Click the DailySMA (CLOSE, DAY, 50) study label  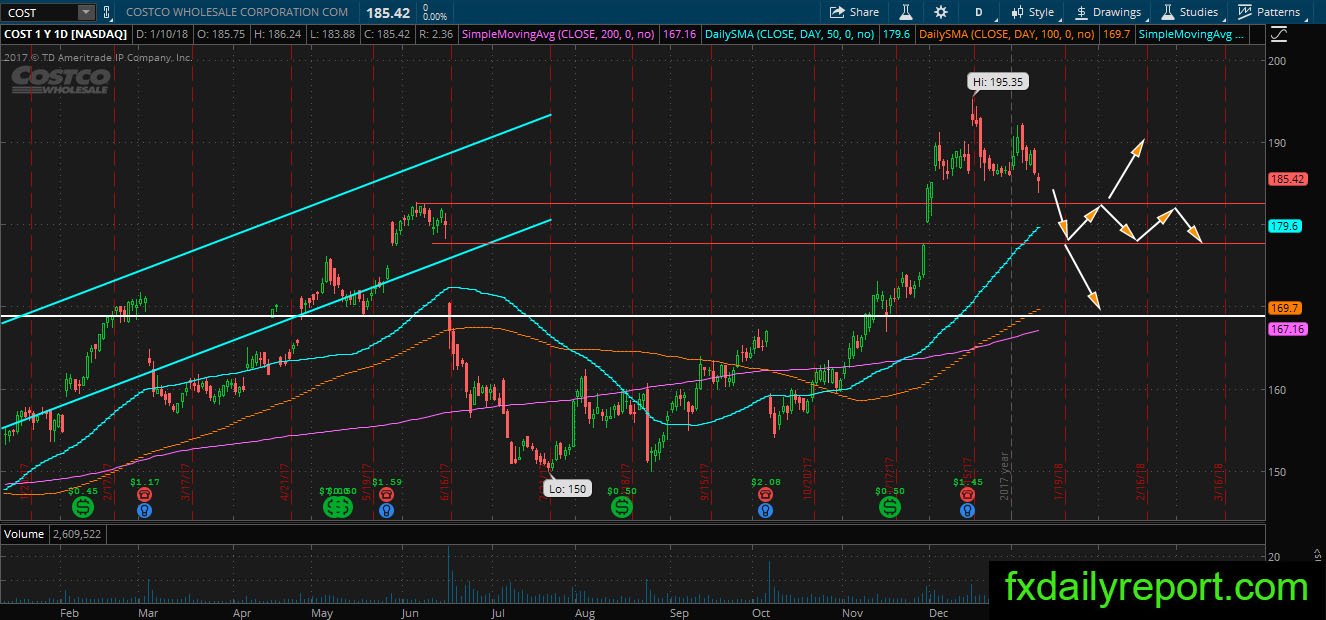[x=790, y=34]
